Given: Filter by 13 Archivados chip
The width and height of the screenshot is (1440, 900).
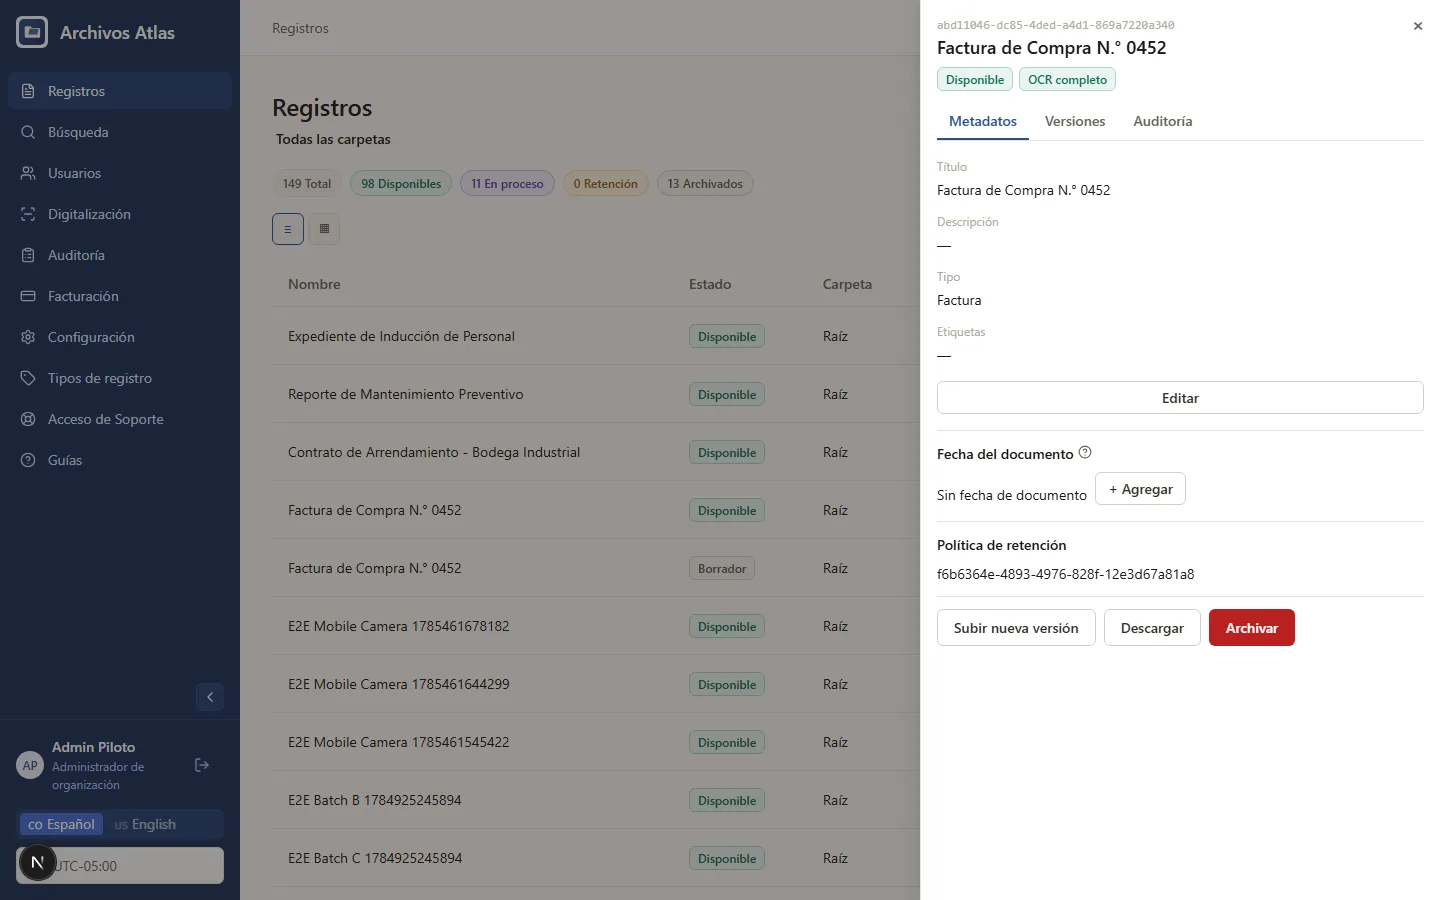Looking at the screenshot, I should coord(705,184).
